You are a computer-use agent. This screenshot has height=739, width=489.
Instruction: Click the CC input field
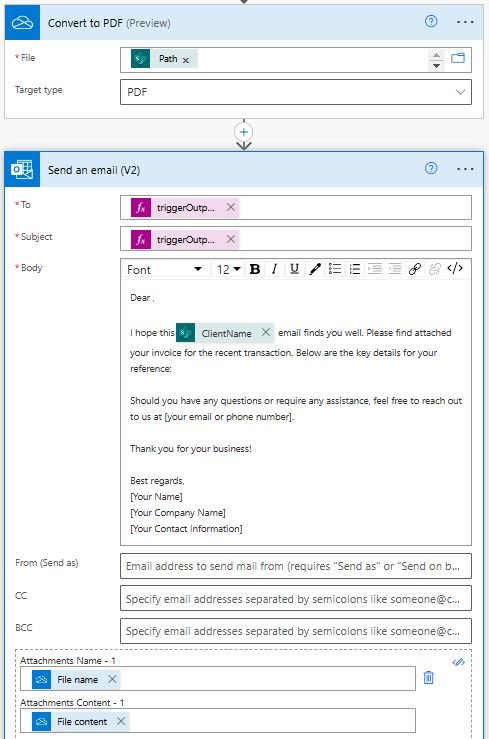tap(296, 599)
